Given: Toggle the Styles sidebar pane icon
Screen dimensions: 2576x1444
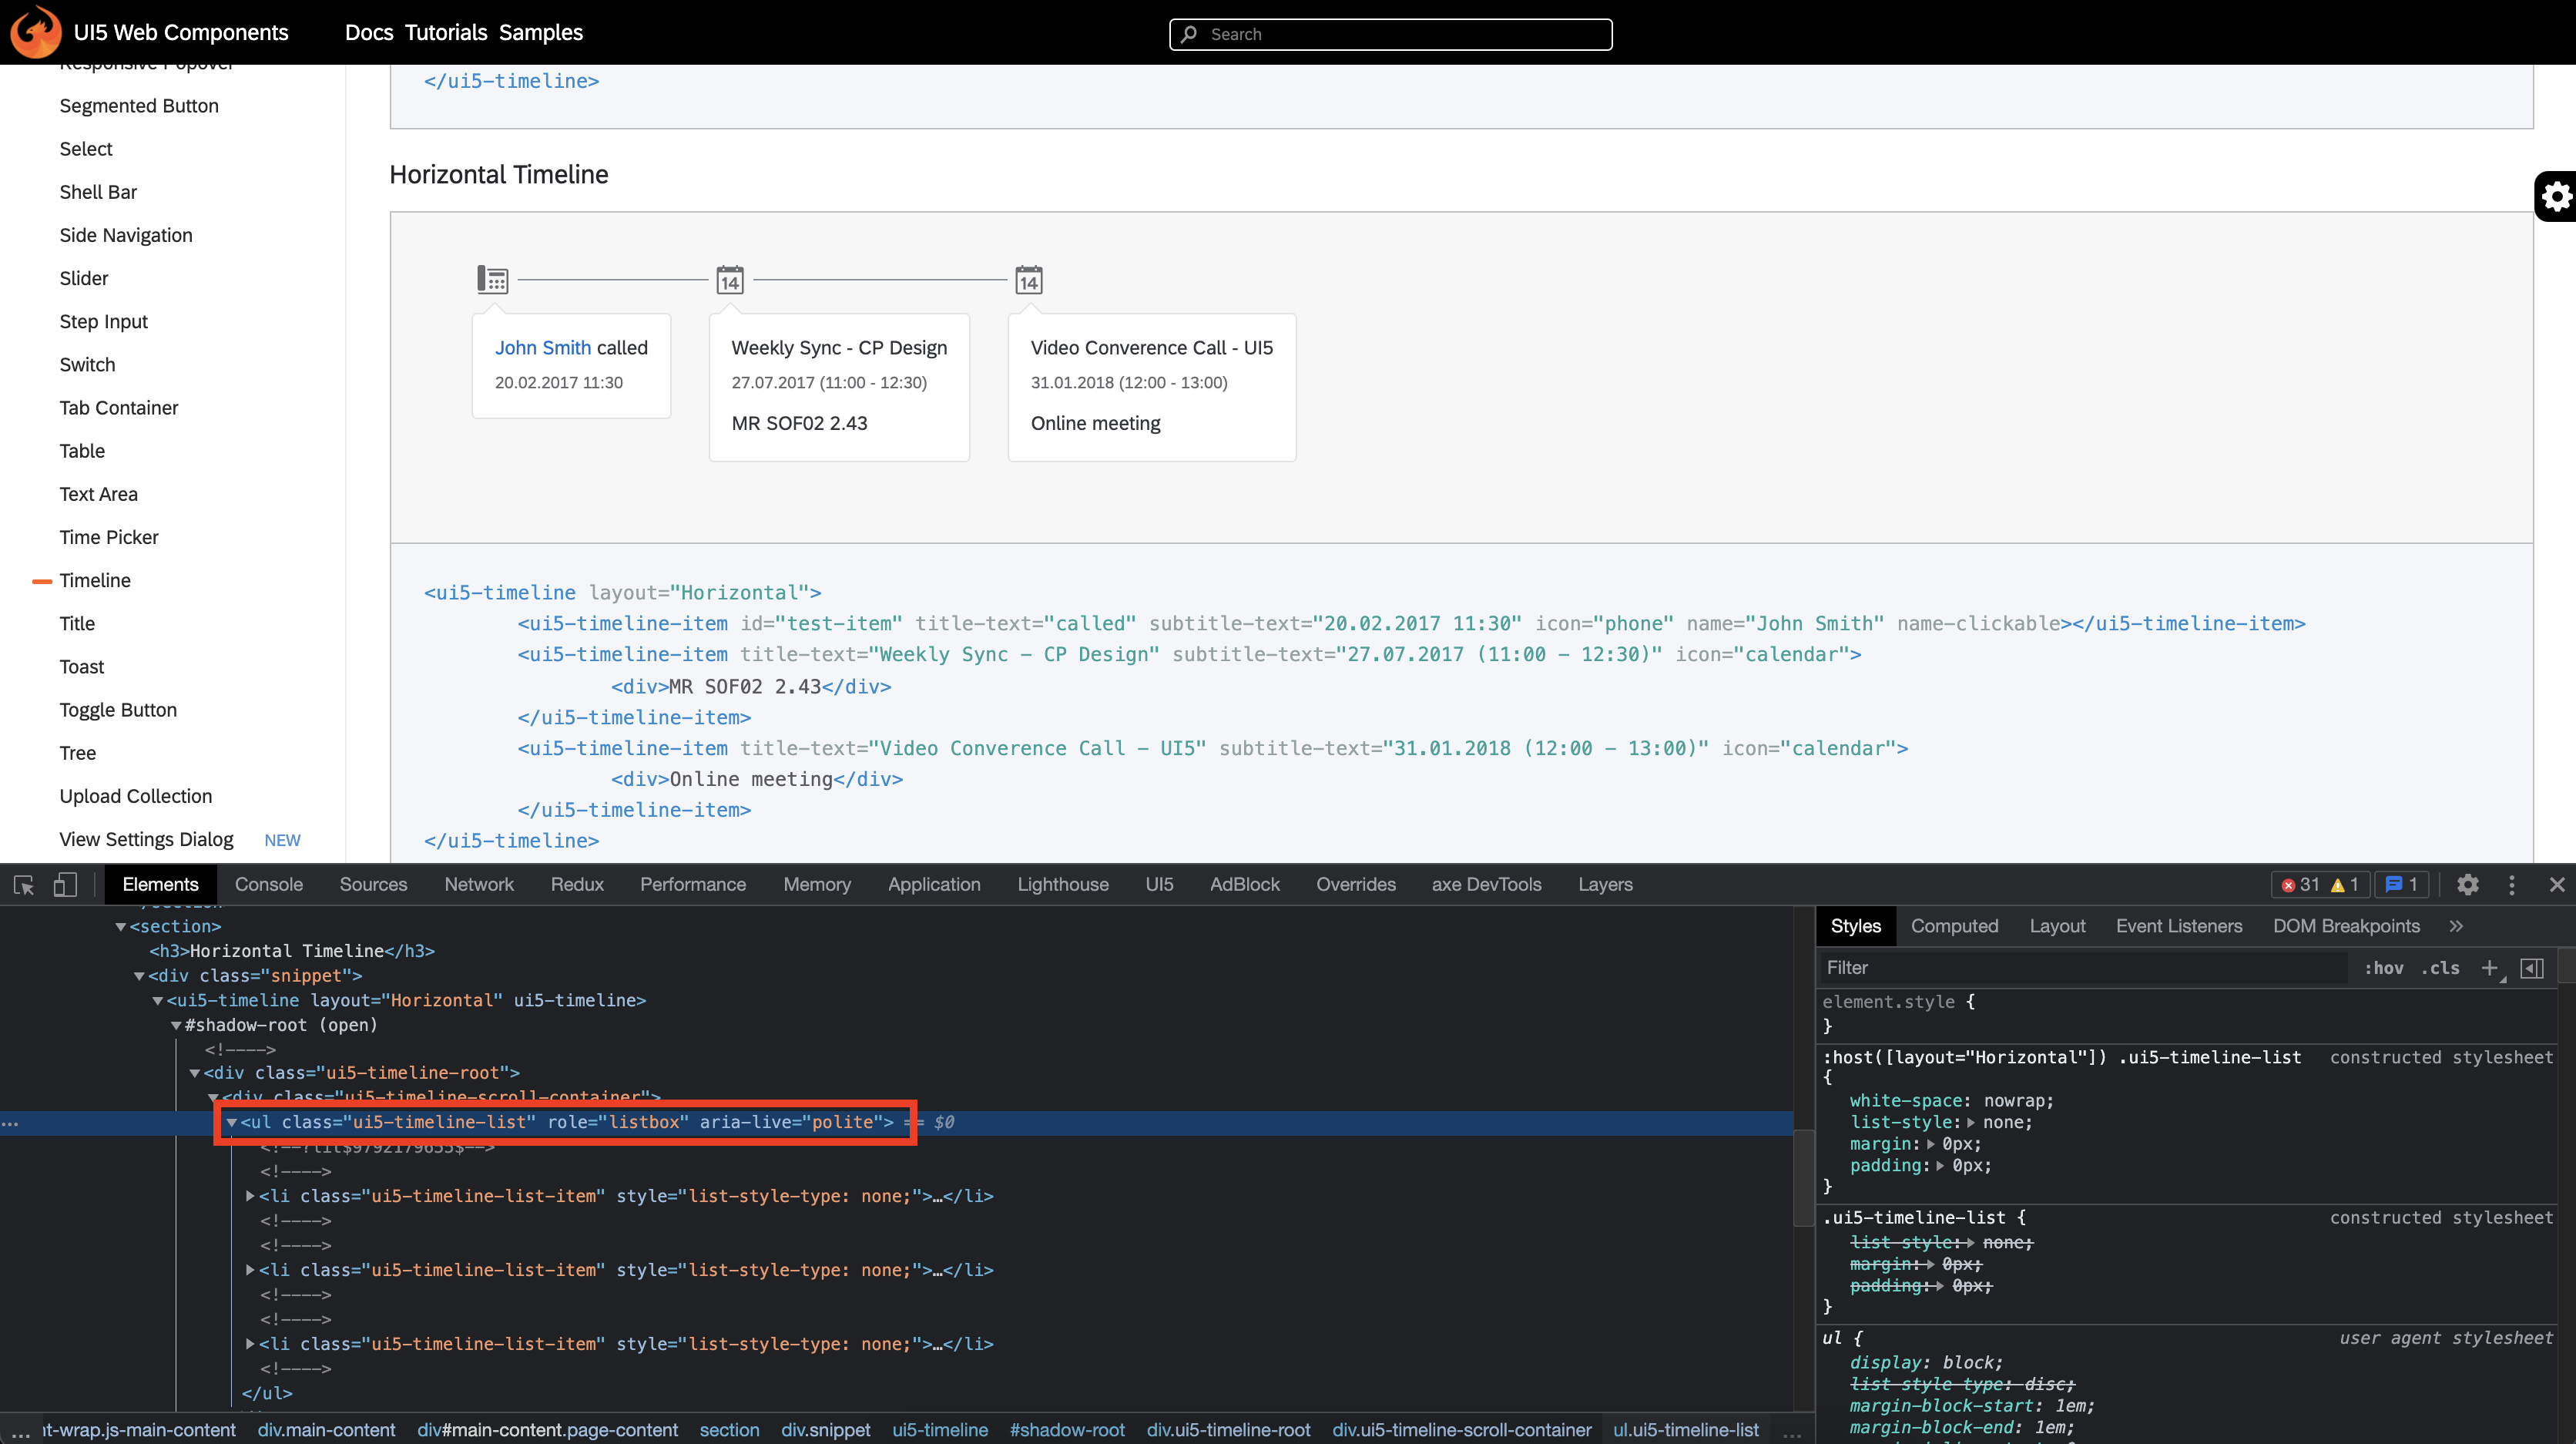Looking at the screenshot, I should (x=2534, y=967).
